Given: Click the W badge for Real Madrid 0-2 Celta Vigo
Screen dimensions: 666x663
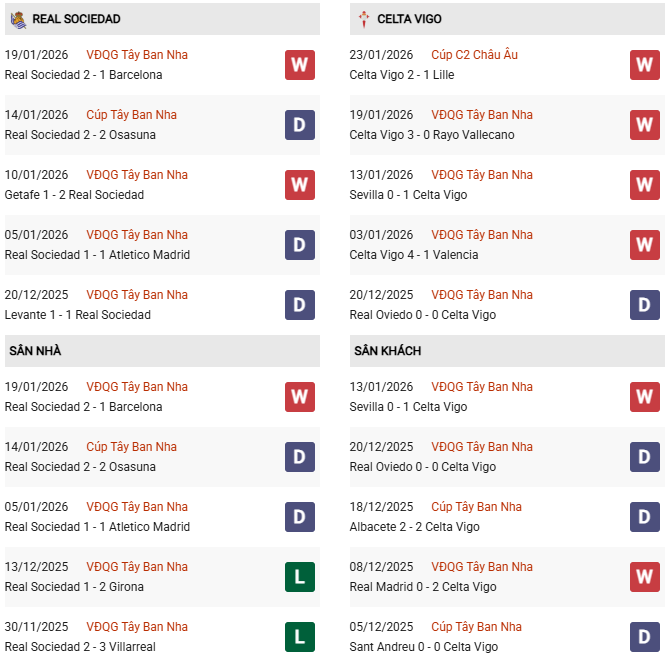Looking at the screenshot, I should click(645, 577).
